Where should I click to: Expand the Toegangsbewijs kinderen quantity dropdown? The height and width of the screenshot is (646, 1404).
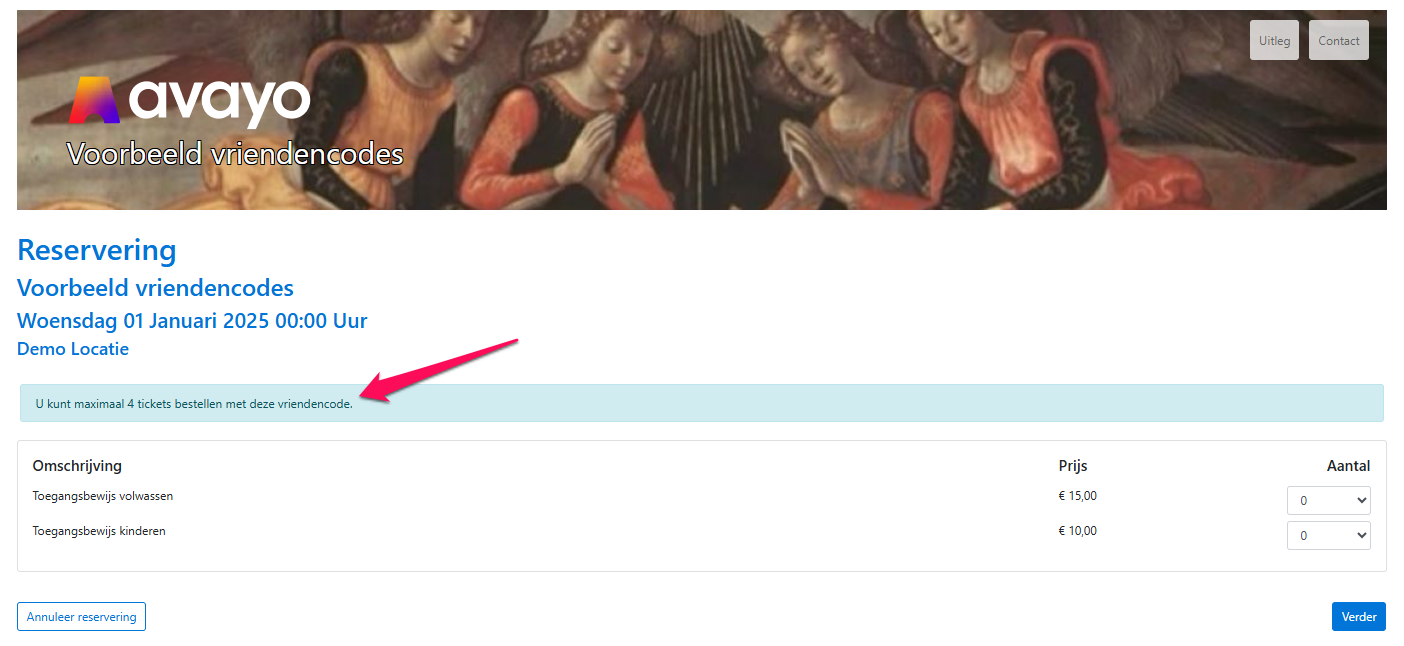point(1329,536)
